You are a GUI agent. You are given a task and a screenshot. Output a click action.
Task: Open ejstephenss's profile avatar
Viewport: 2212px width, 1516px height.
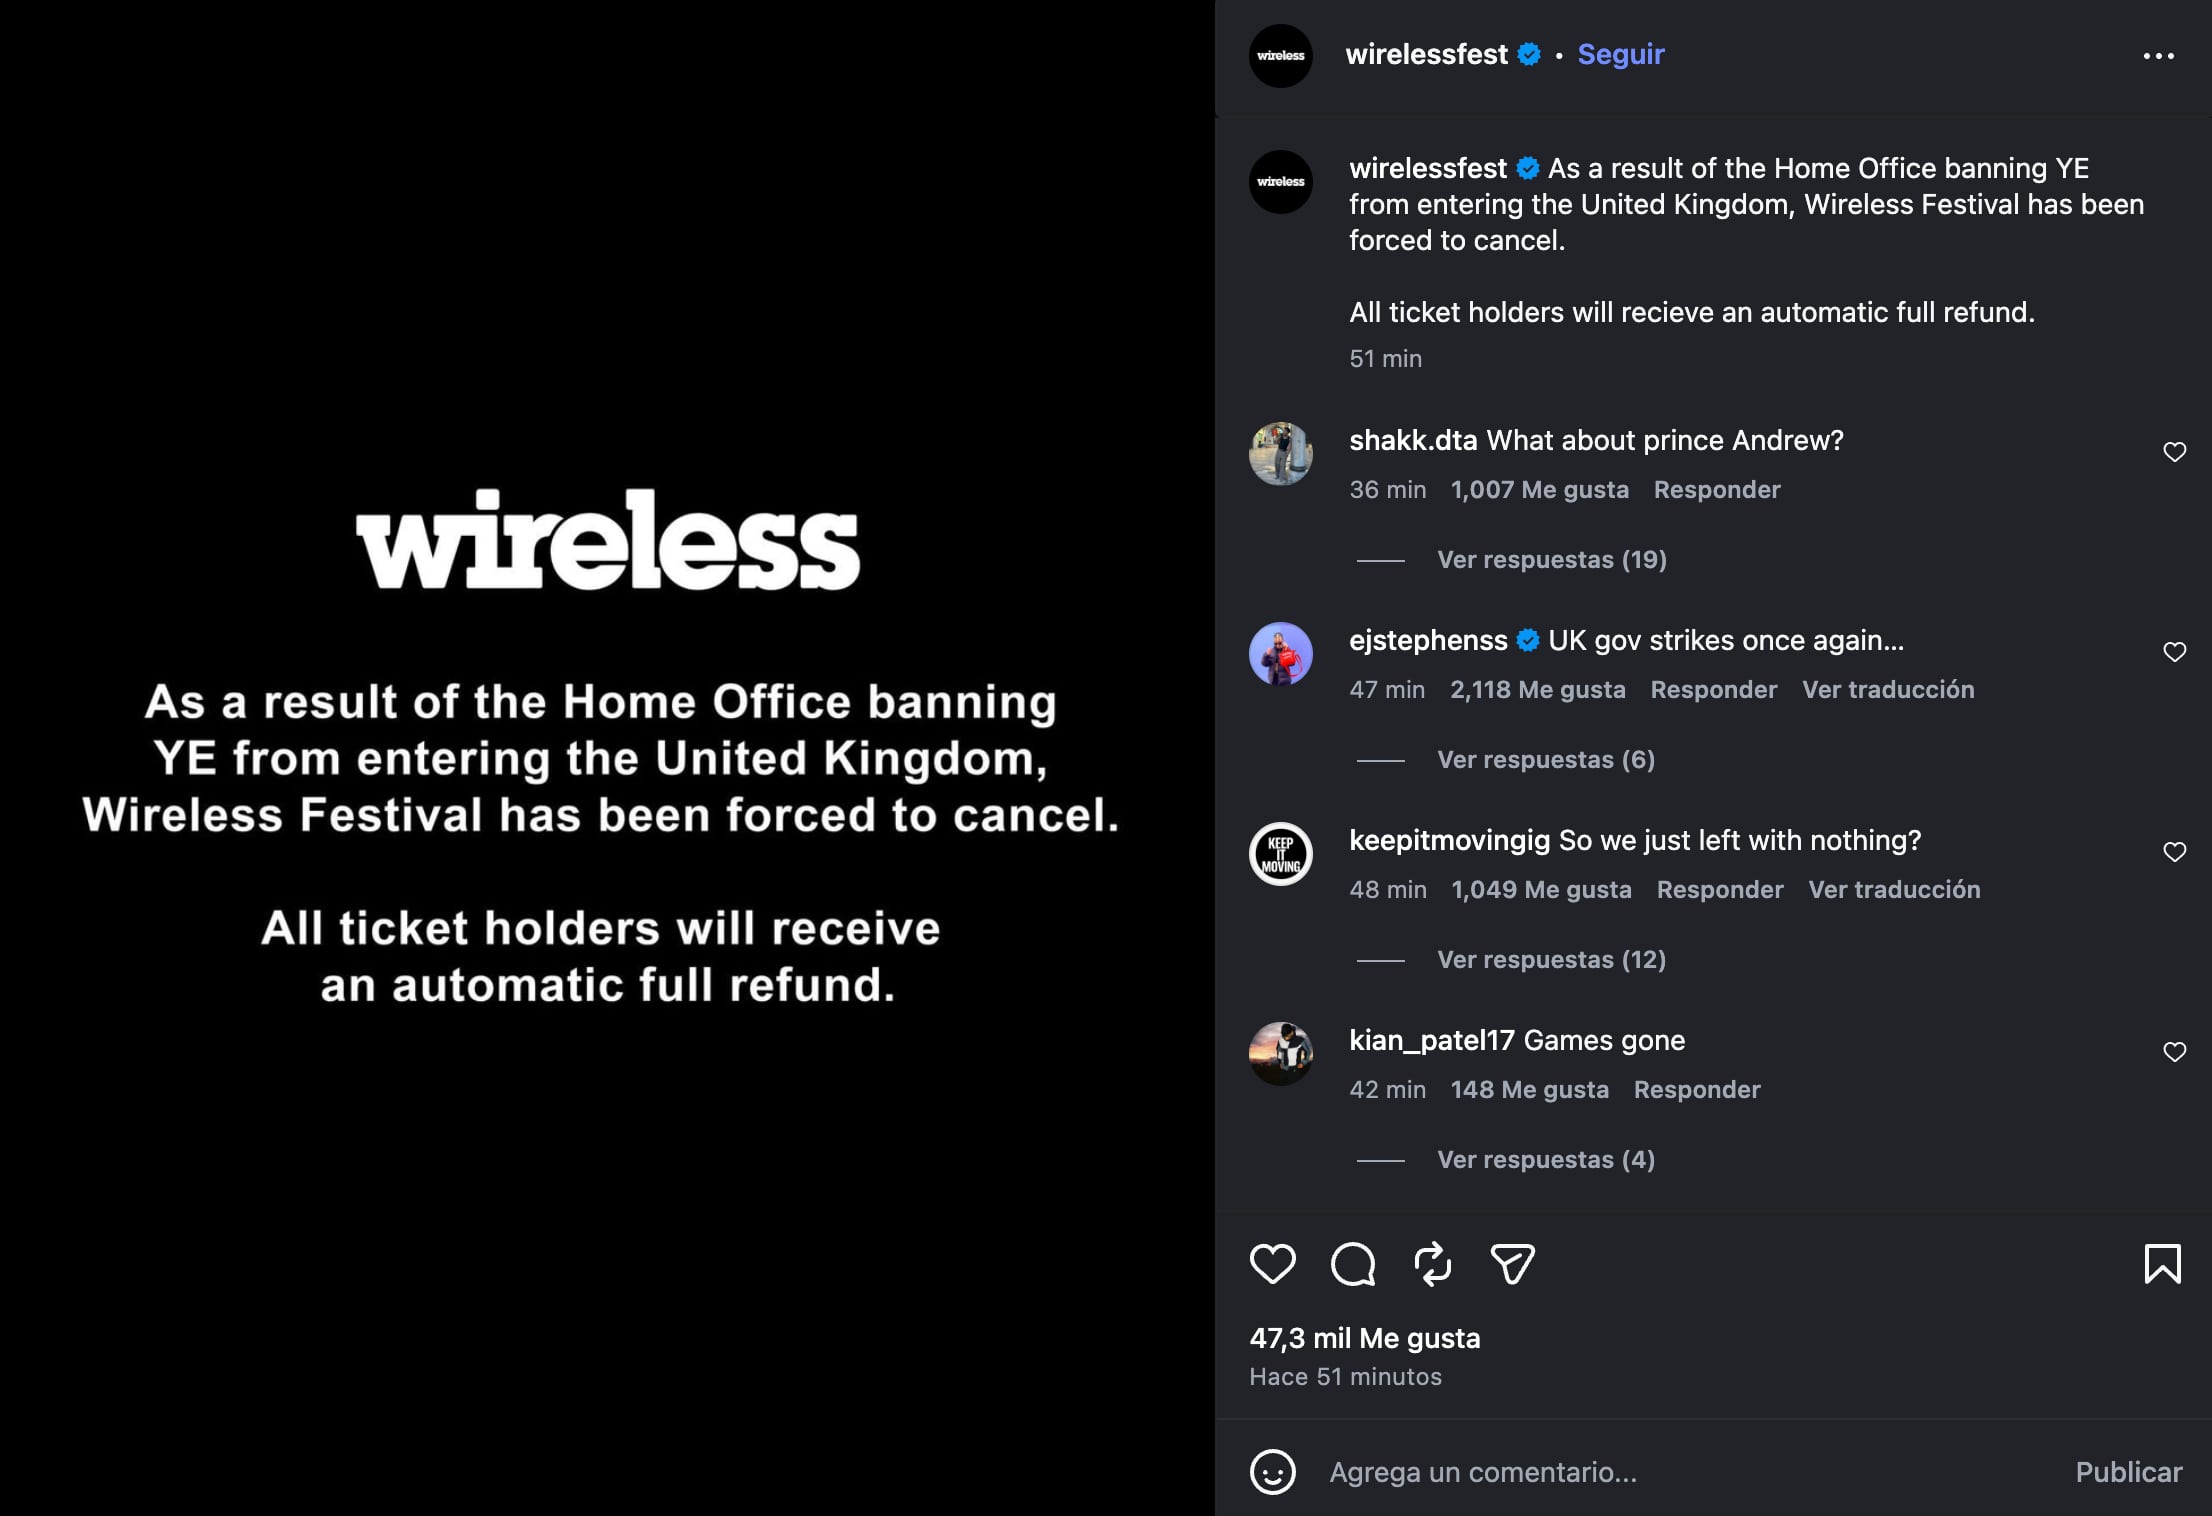1281,652
